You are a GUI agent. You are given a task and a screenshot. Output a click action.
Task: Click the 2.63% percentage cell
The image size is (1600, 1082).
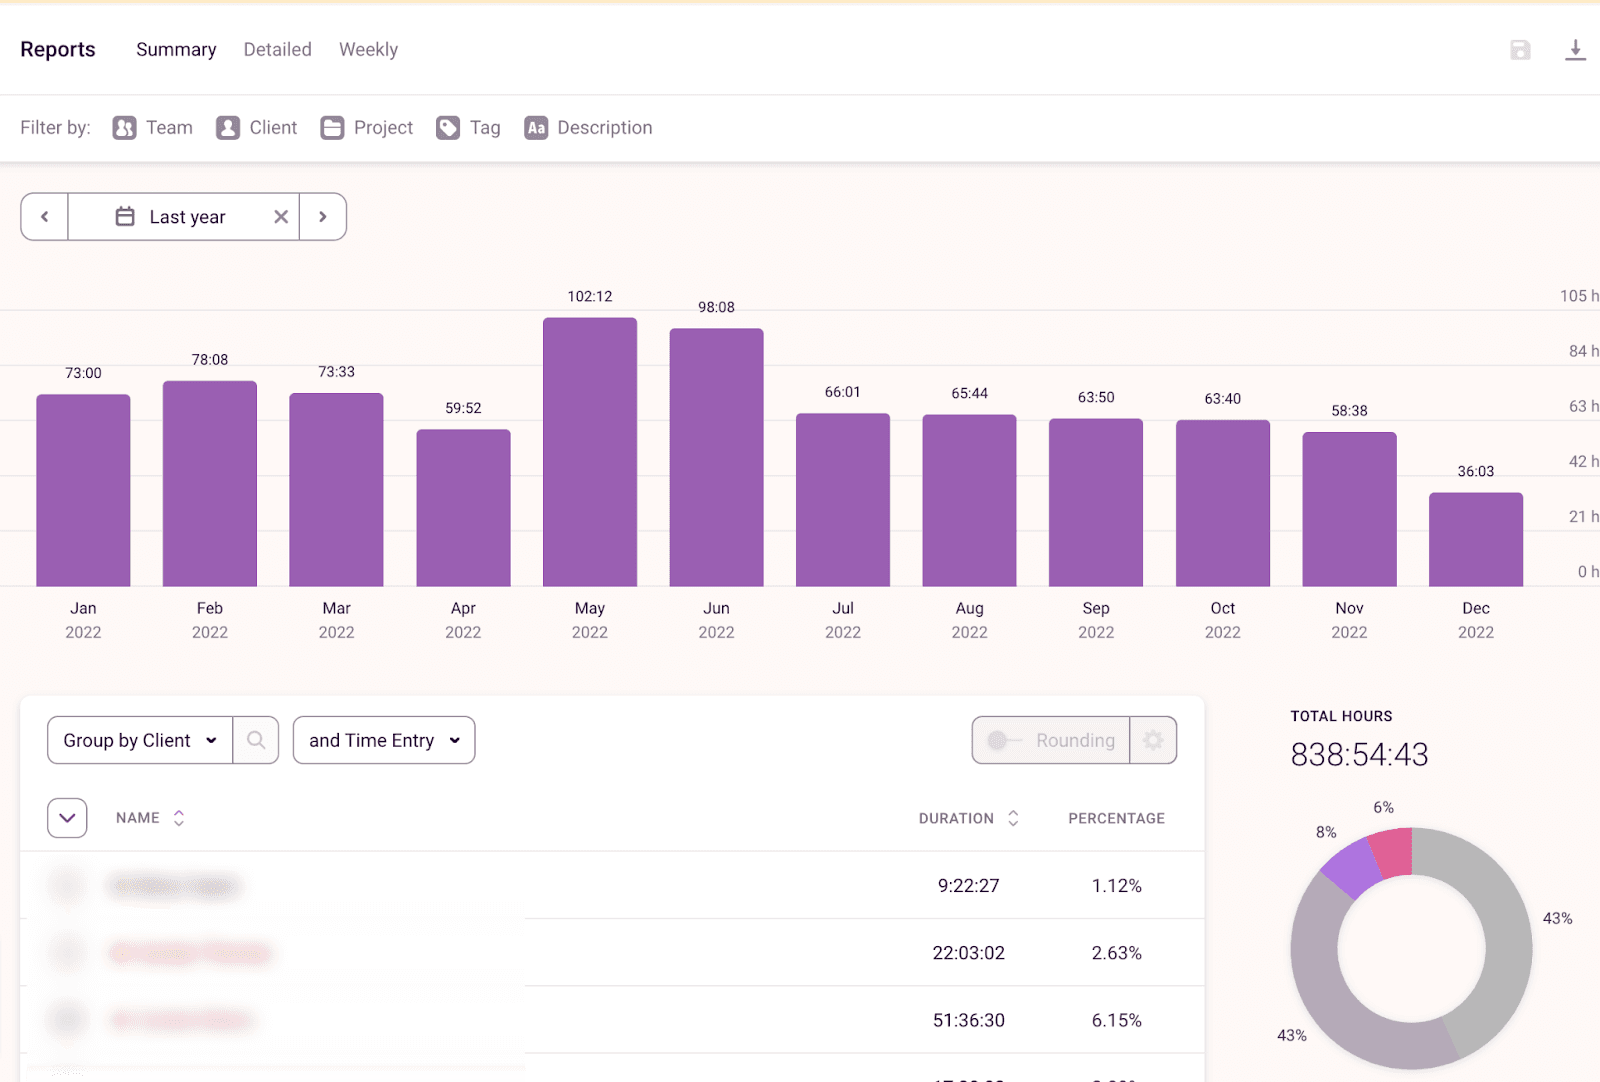tap(1116, 953)
